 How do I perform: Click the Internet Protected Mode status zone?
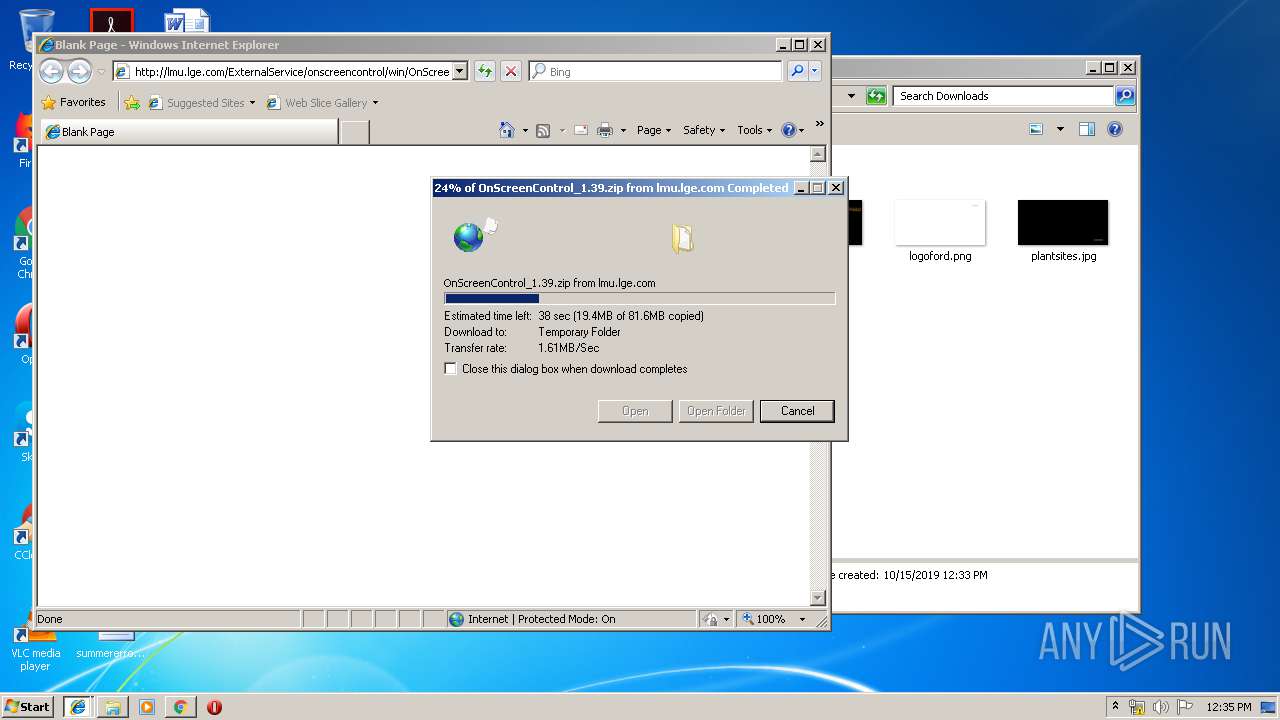(571, 619)
